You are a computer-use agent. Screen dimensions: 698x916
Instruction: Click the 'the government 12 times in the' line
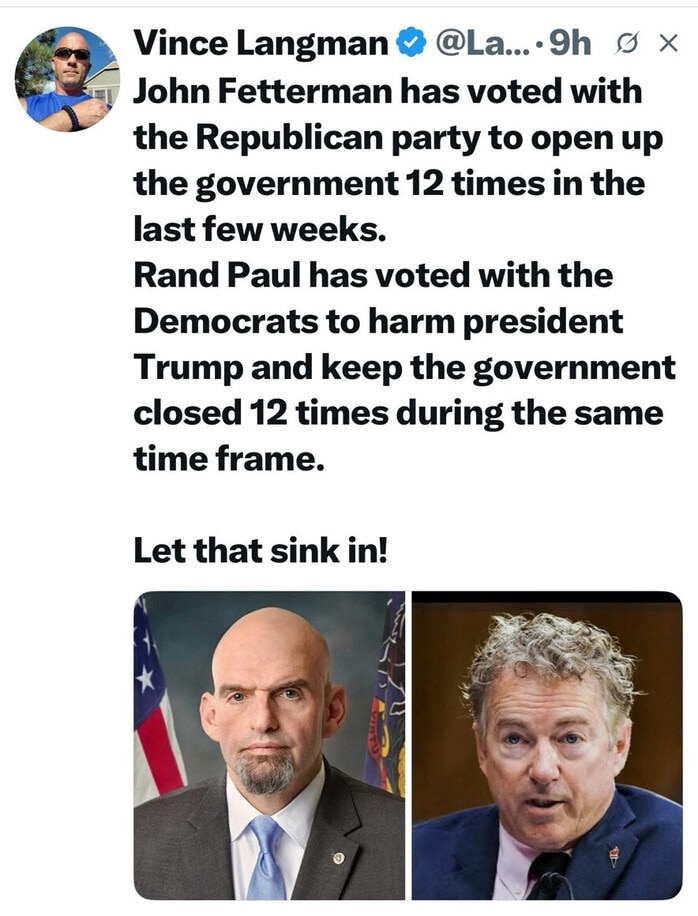pos(390,183)
